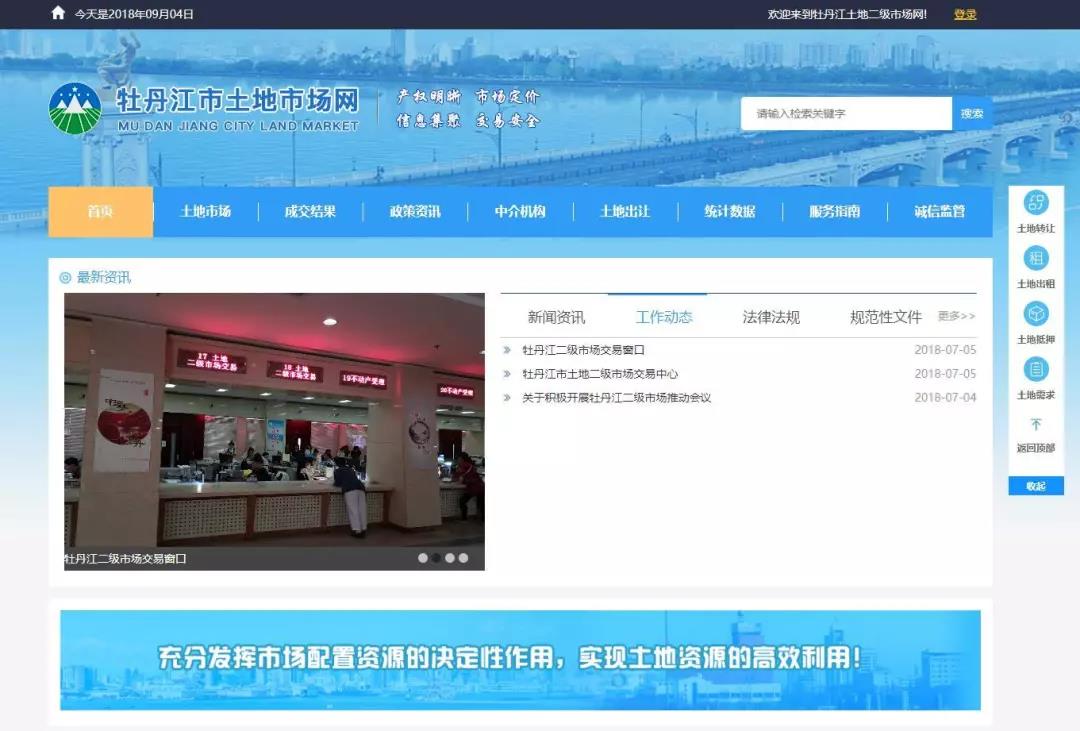Open the 统计数据 navigation menu item
1080x731 pixels.
[729, 212]
